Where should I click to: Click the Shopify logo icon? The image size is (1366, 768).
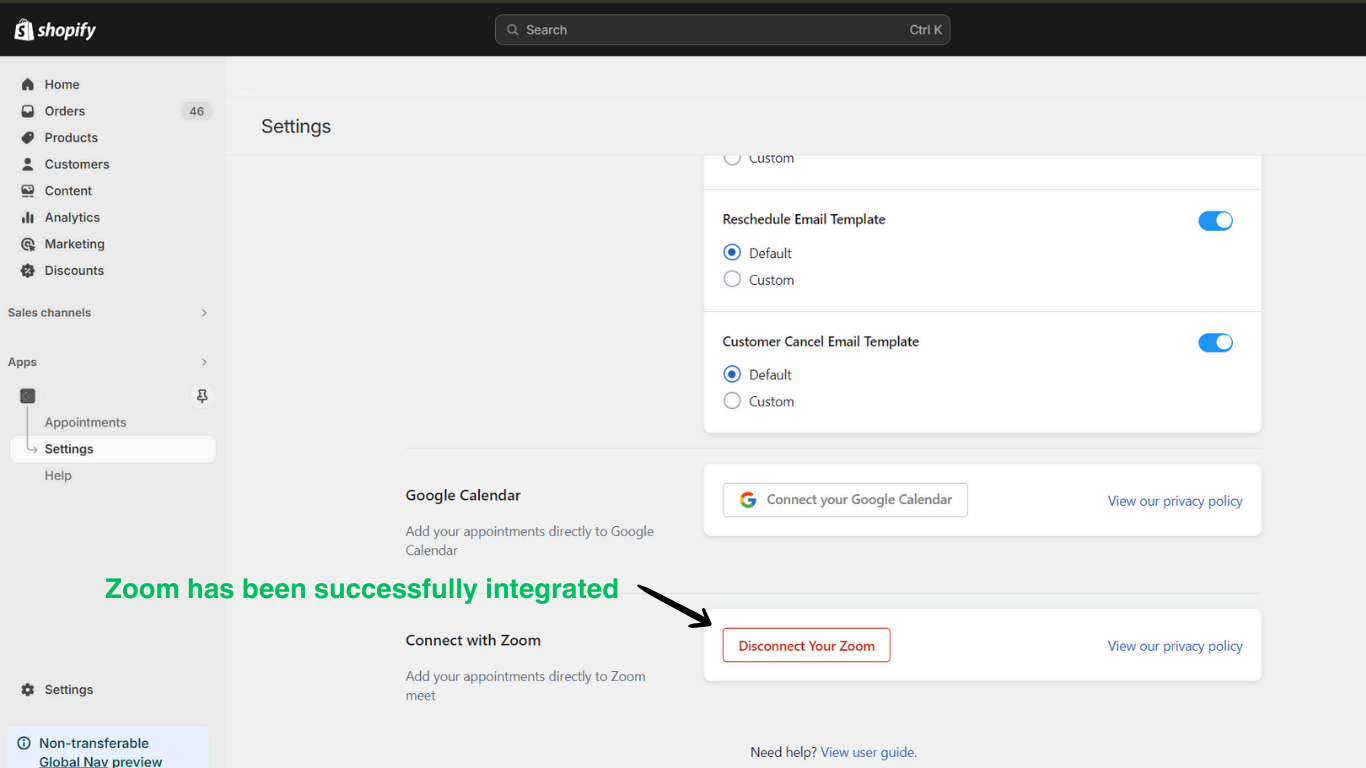click(x=24, y=30)
